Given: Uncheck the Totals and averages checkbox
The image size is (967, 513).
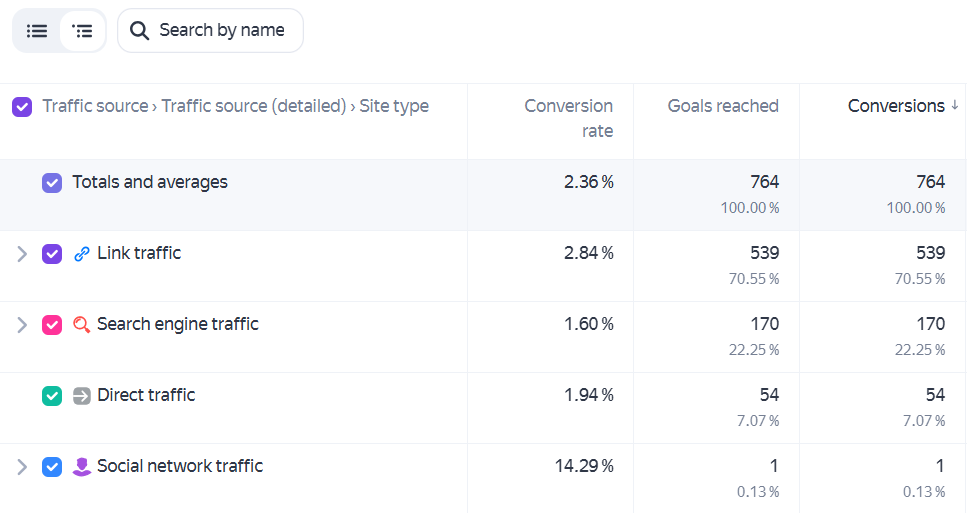Looking at the screenshot, I should (x=52, y=183).
